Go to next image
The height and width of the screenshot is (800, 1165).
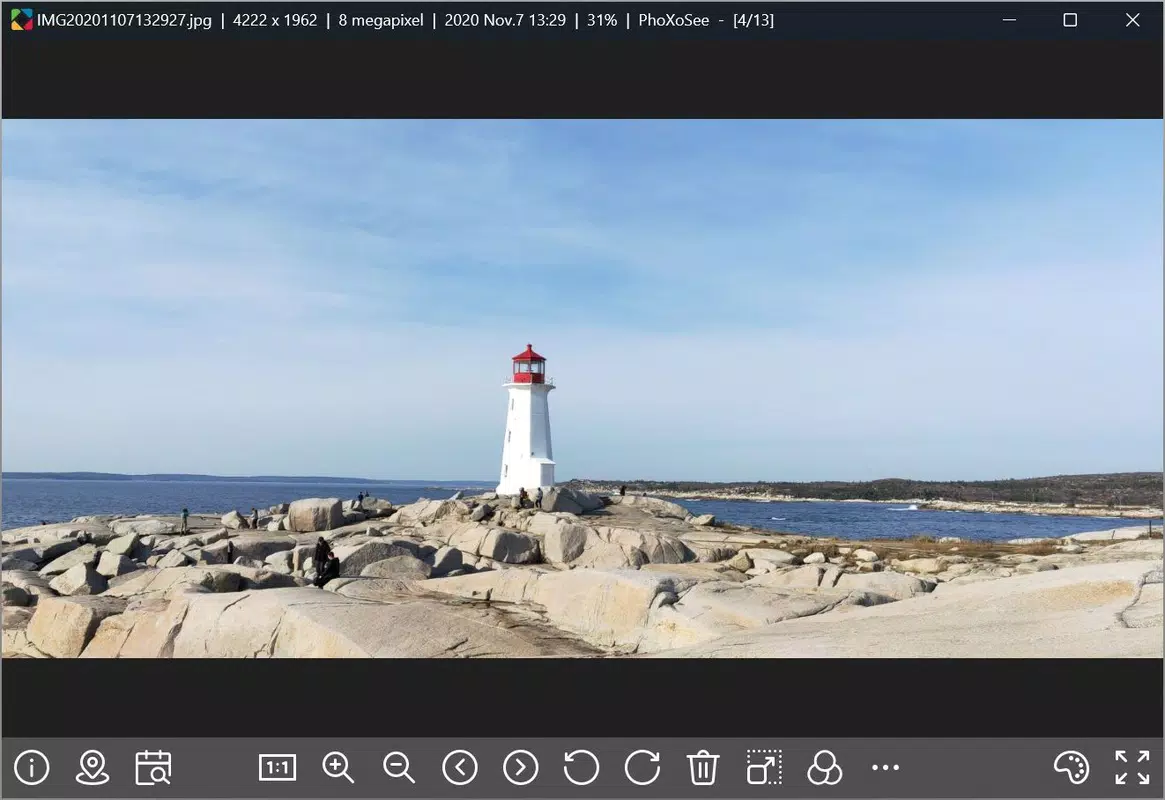[521, 767]
